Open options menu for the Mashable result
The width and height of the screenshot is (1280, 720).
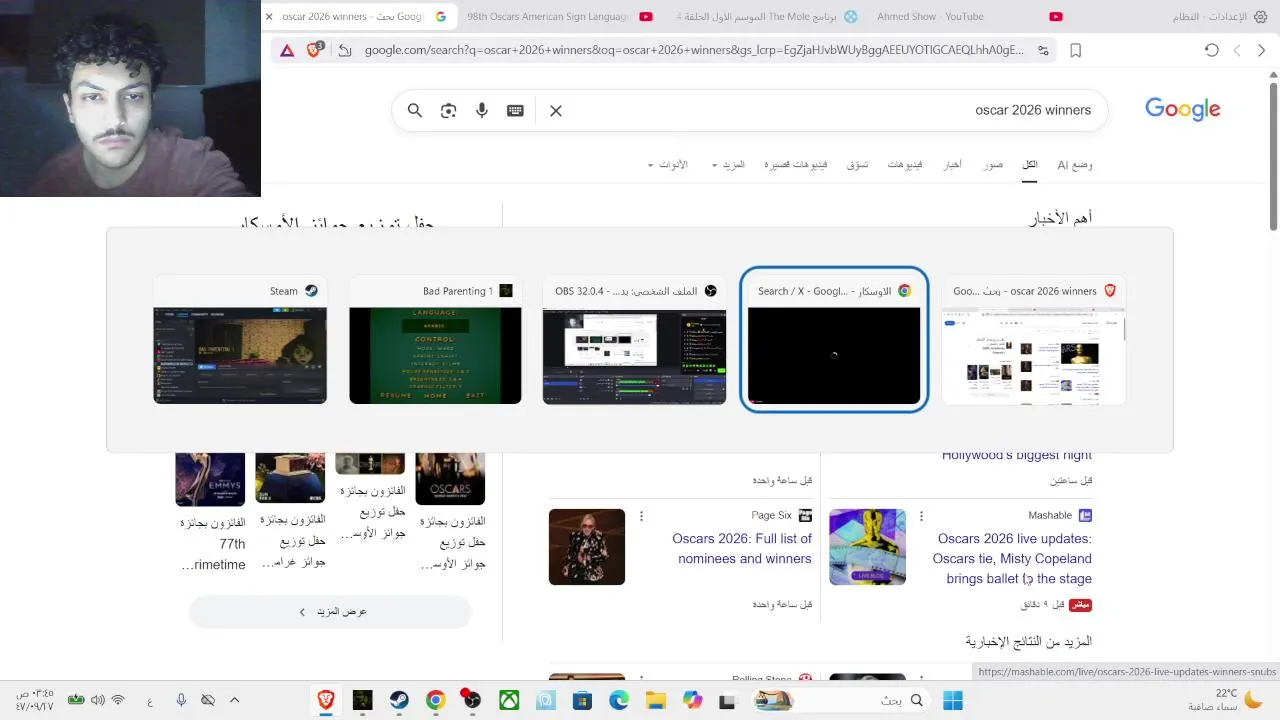(921, 516)
